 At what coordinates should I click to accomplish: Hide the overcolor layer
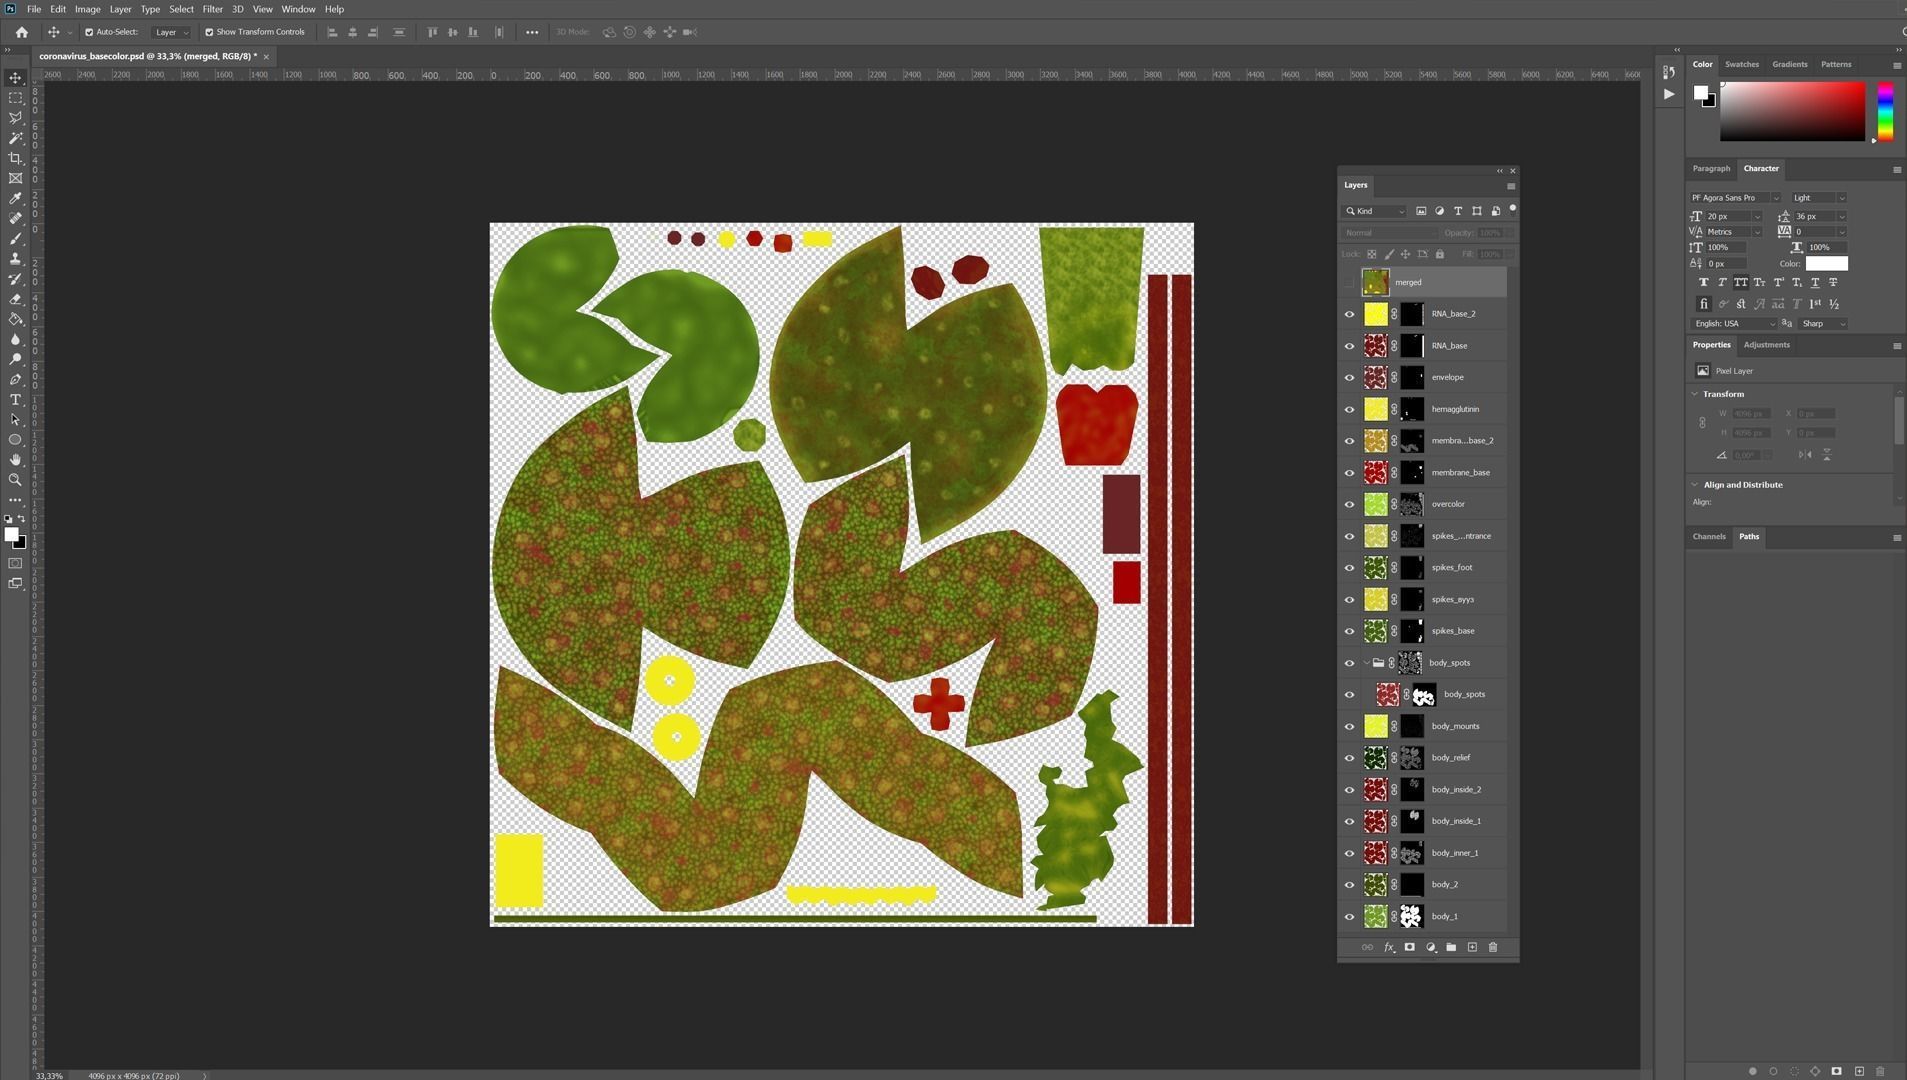pos(1349,504)
